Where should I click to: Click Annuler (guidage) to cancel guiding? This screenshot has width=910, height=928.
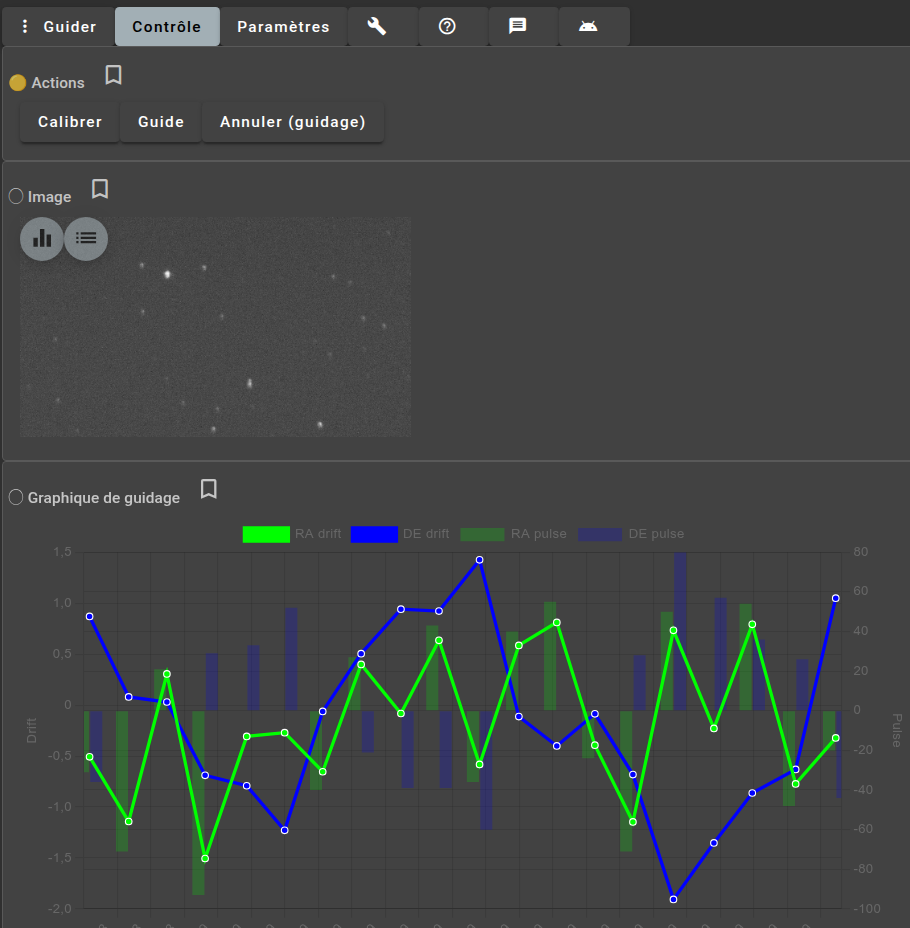[x=293, y=122]
